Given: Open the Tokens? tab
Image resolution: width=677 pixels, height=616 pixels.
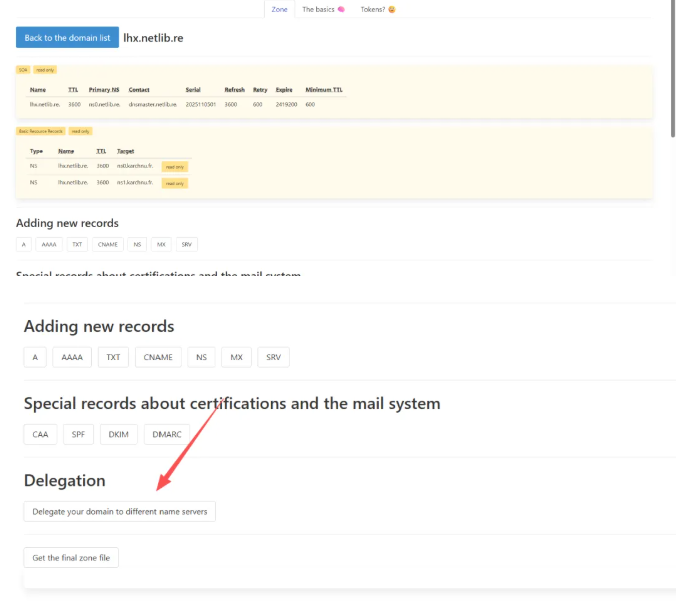Looking at the screenshot, I should [377, 9].
